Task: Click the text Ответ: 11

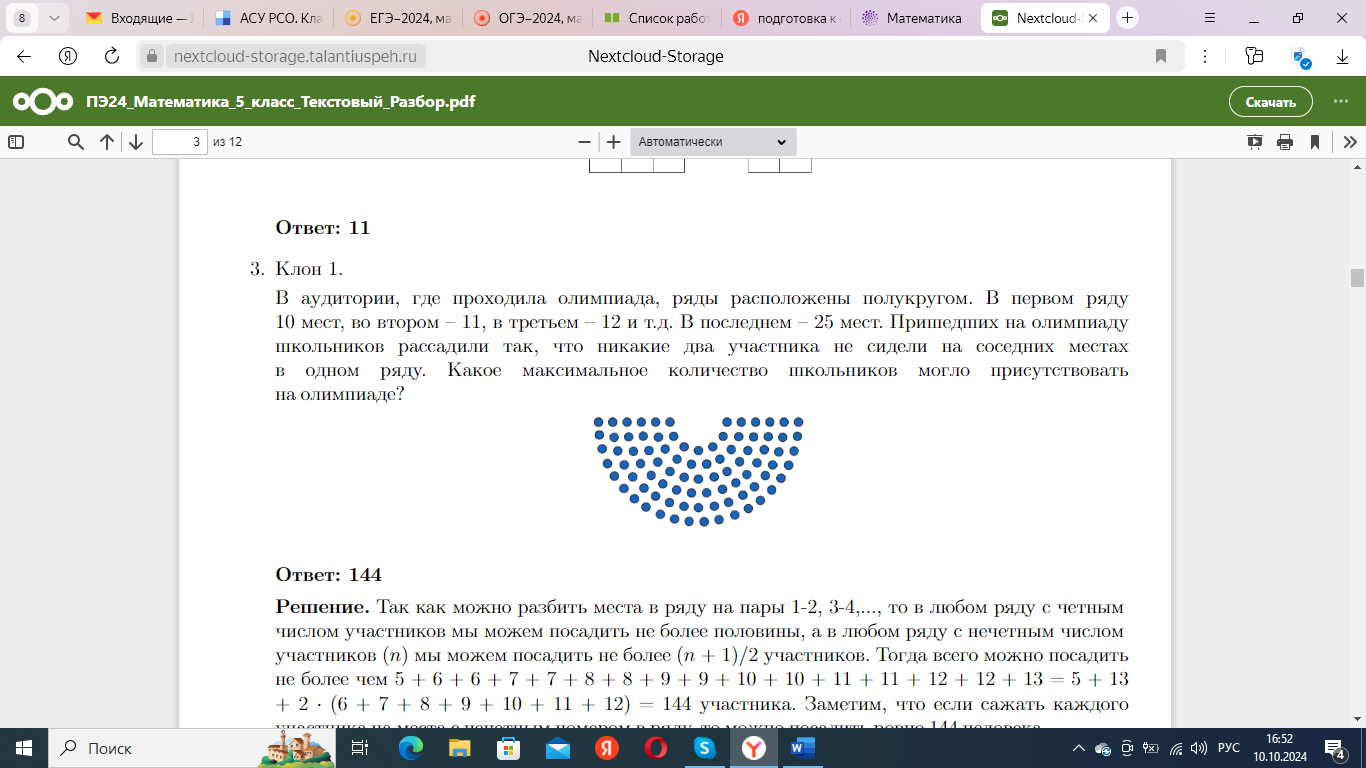Action: (x=323, y=228)
